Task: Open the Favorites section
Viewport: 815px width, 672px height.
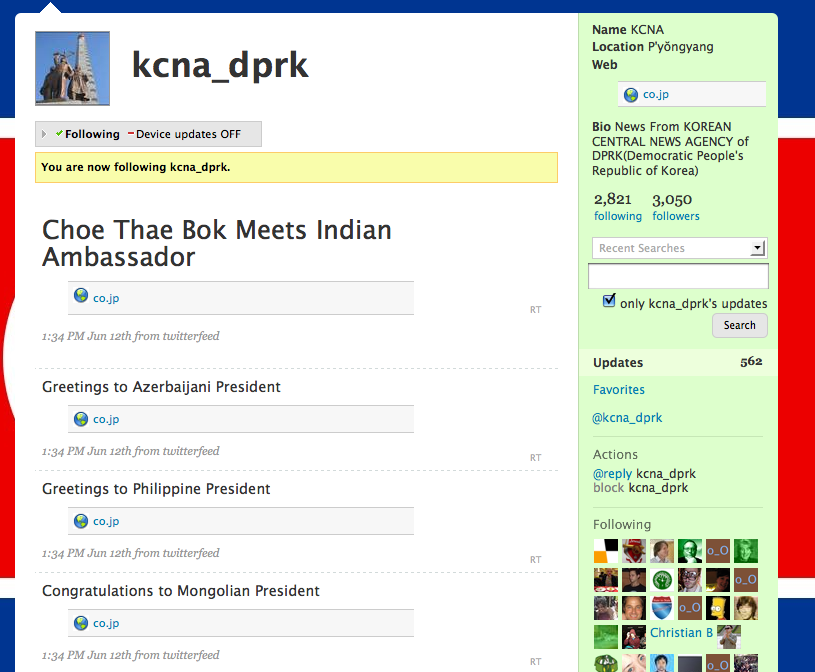Action: click(618, 390)
